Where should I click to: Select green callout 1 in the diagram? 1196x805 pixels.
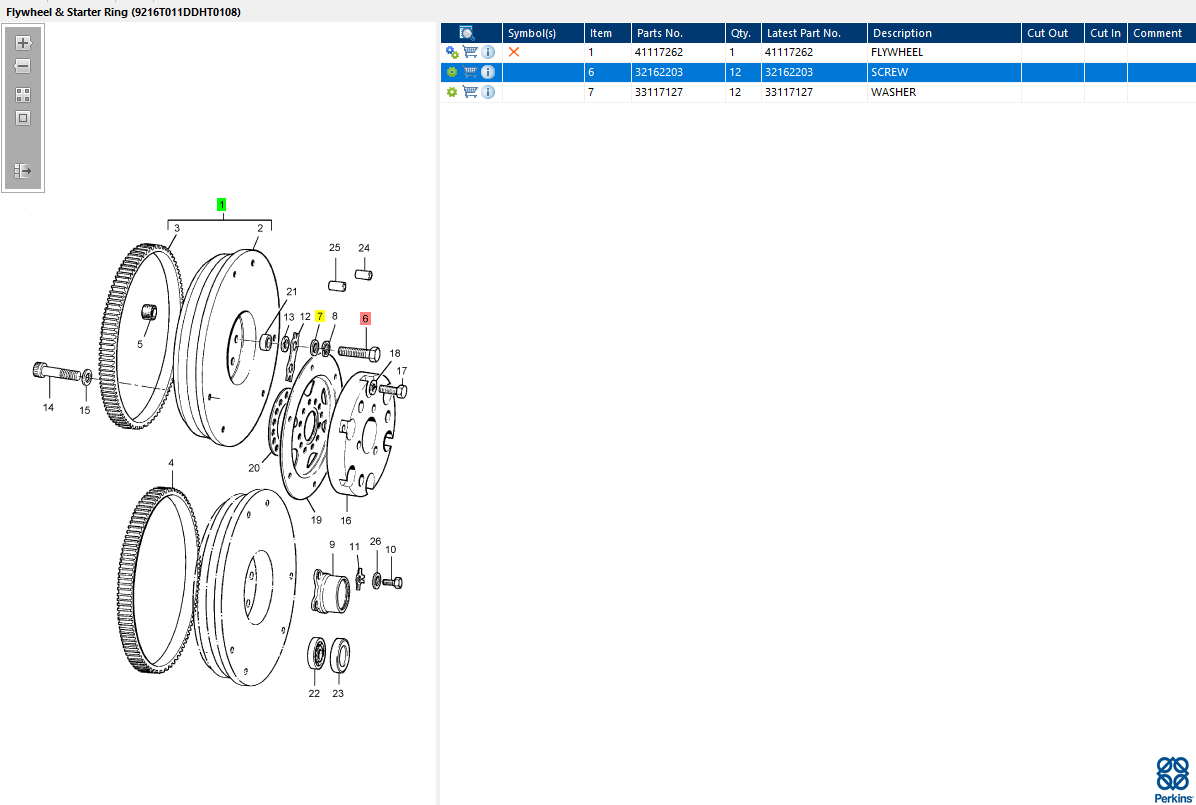(221, 204)
